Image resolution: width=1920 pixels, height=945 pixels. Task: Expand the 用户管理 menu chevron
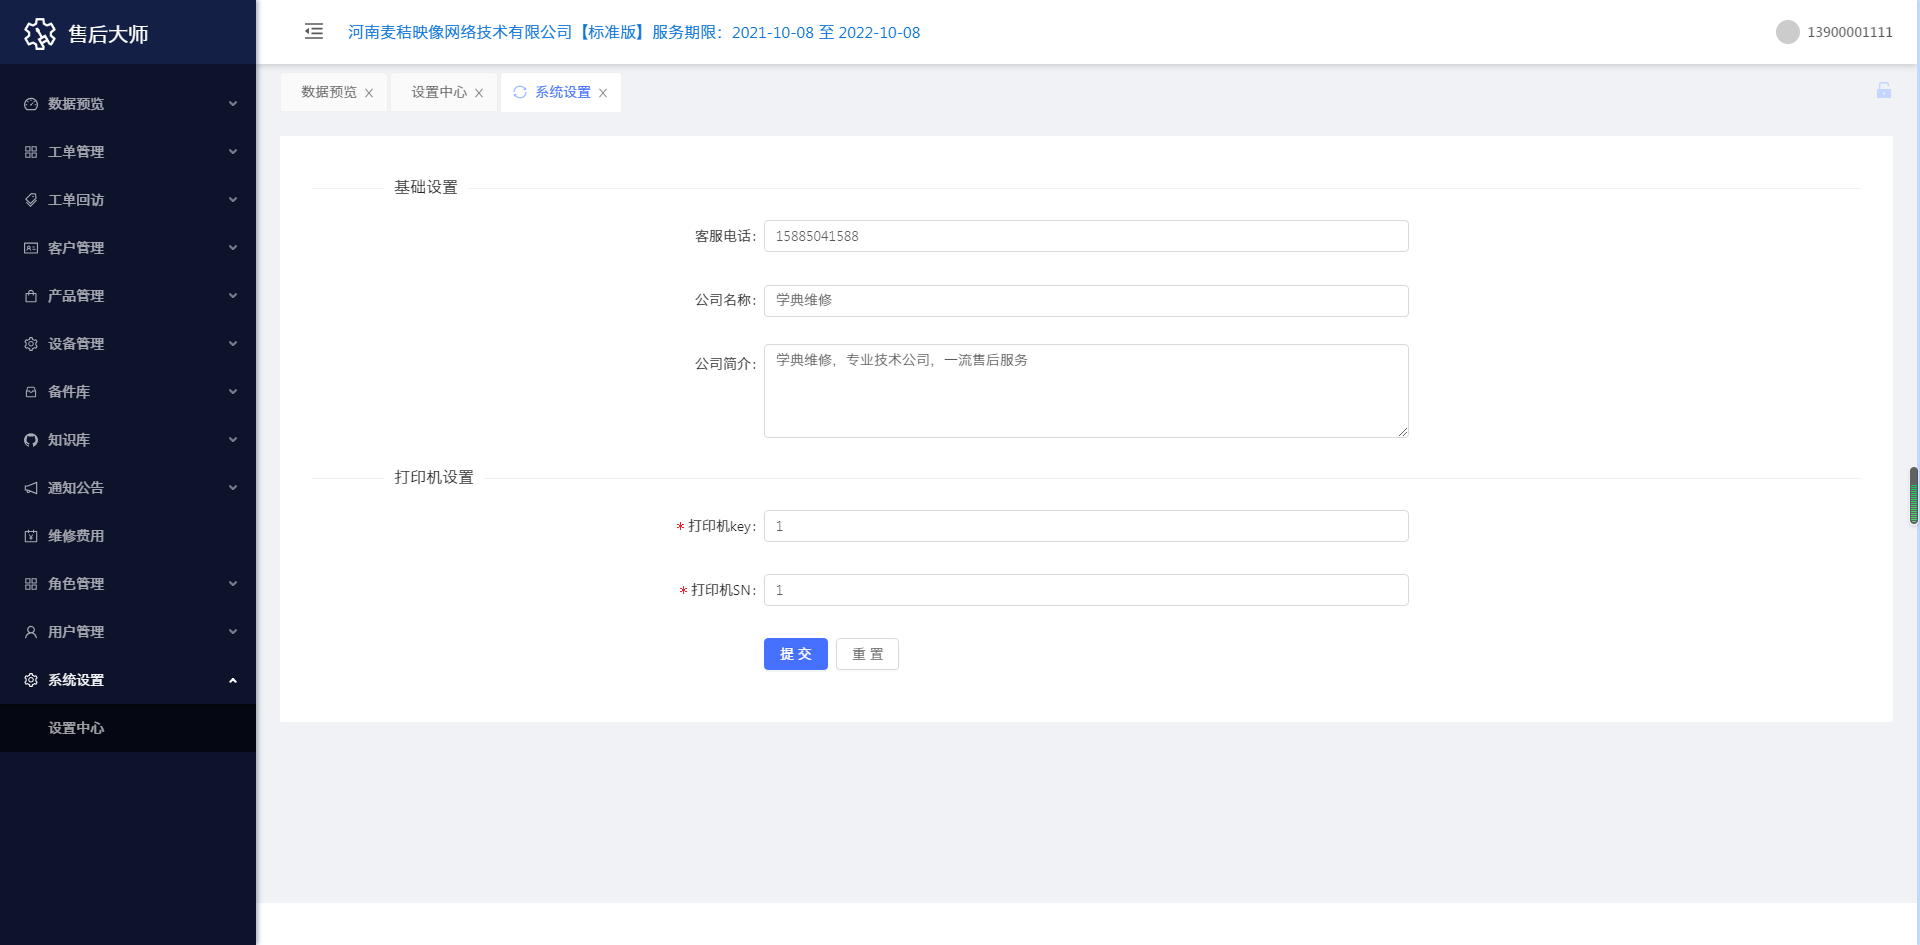[233, 631]
